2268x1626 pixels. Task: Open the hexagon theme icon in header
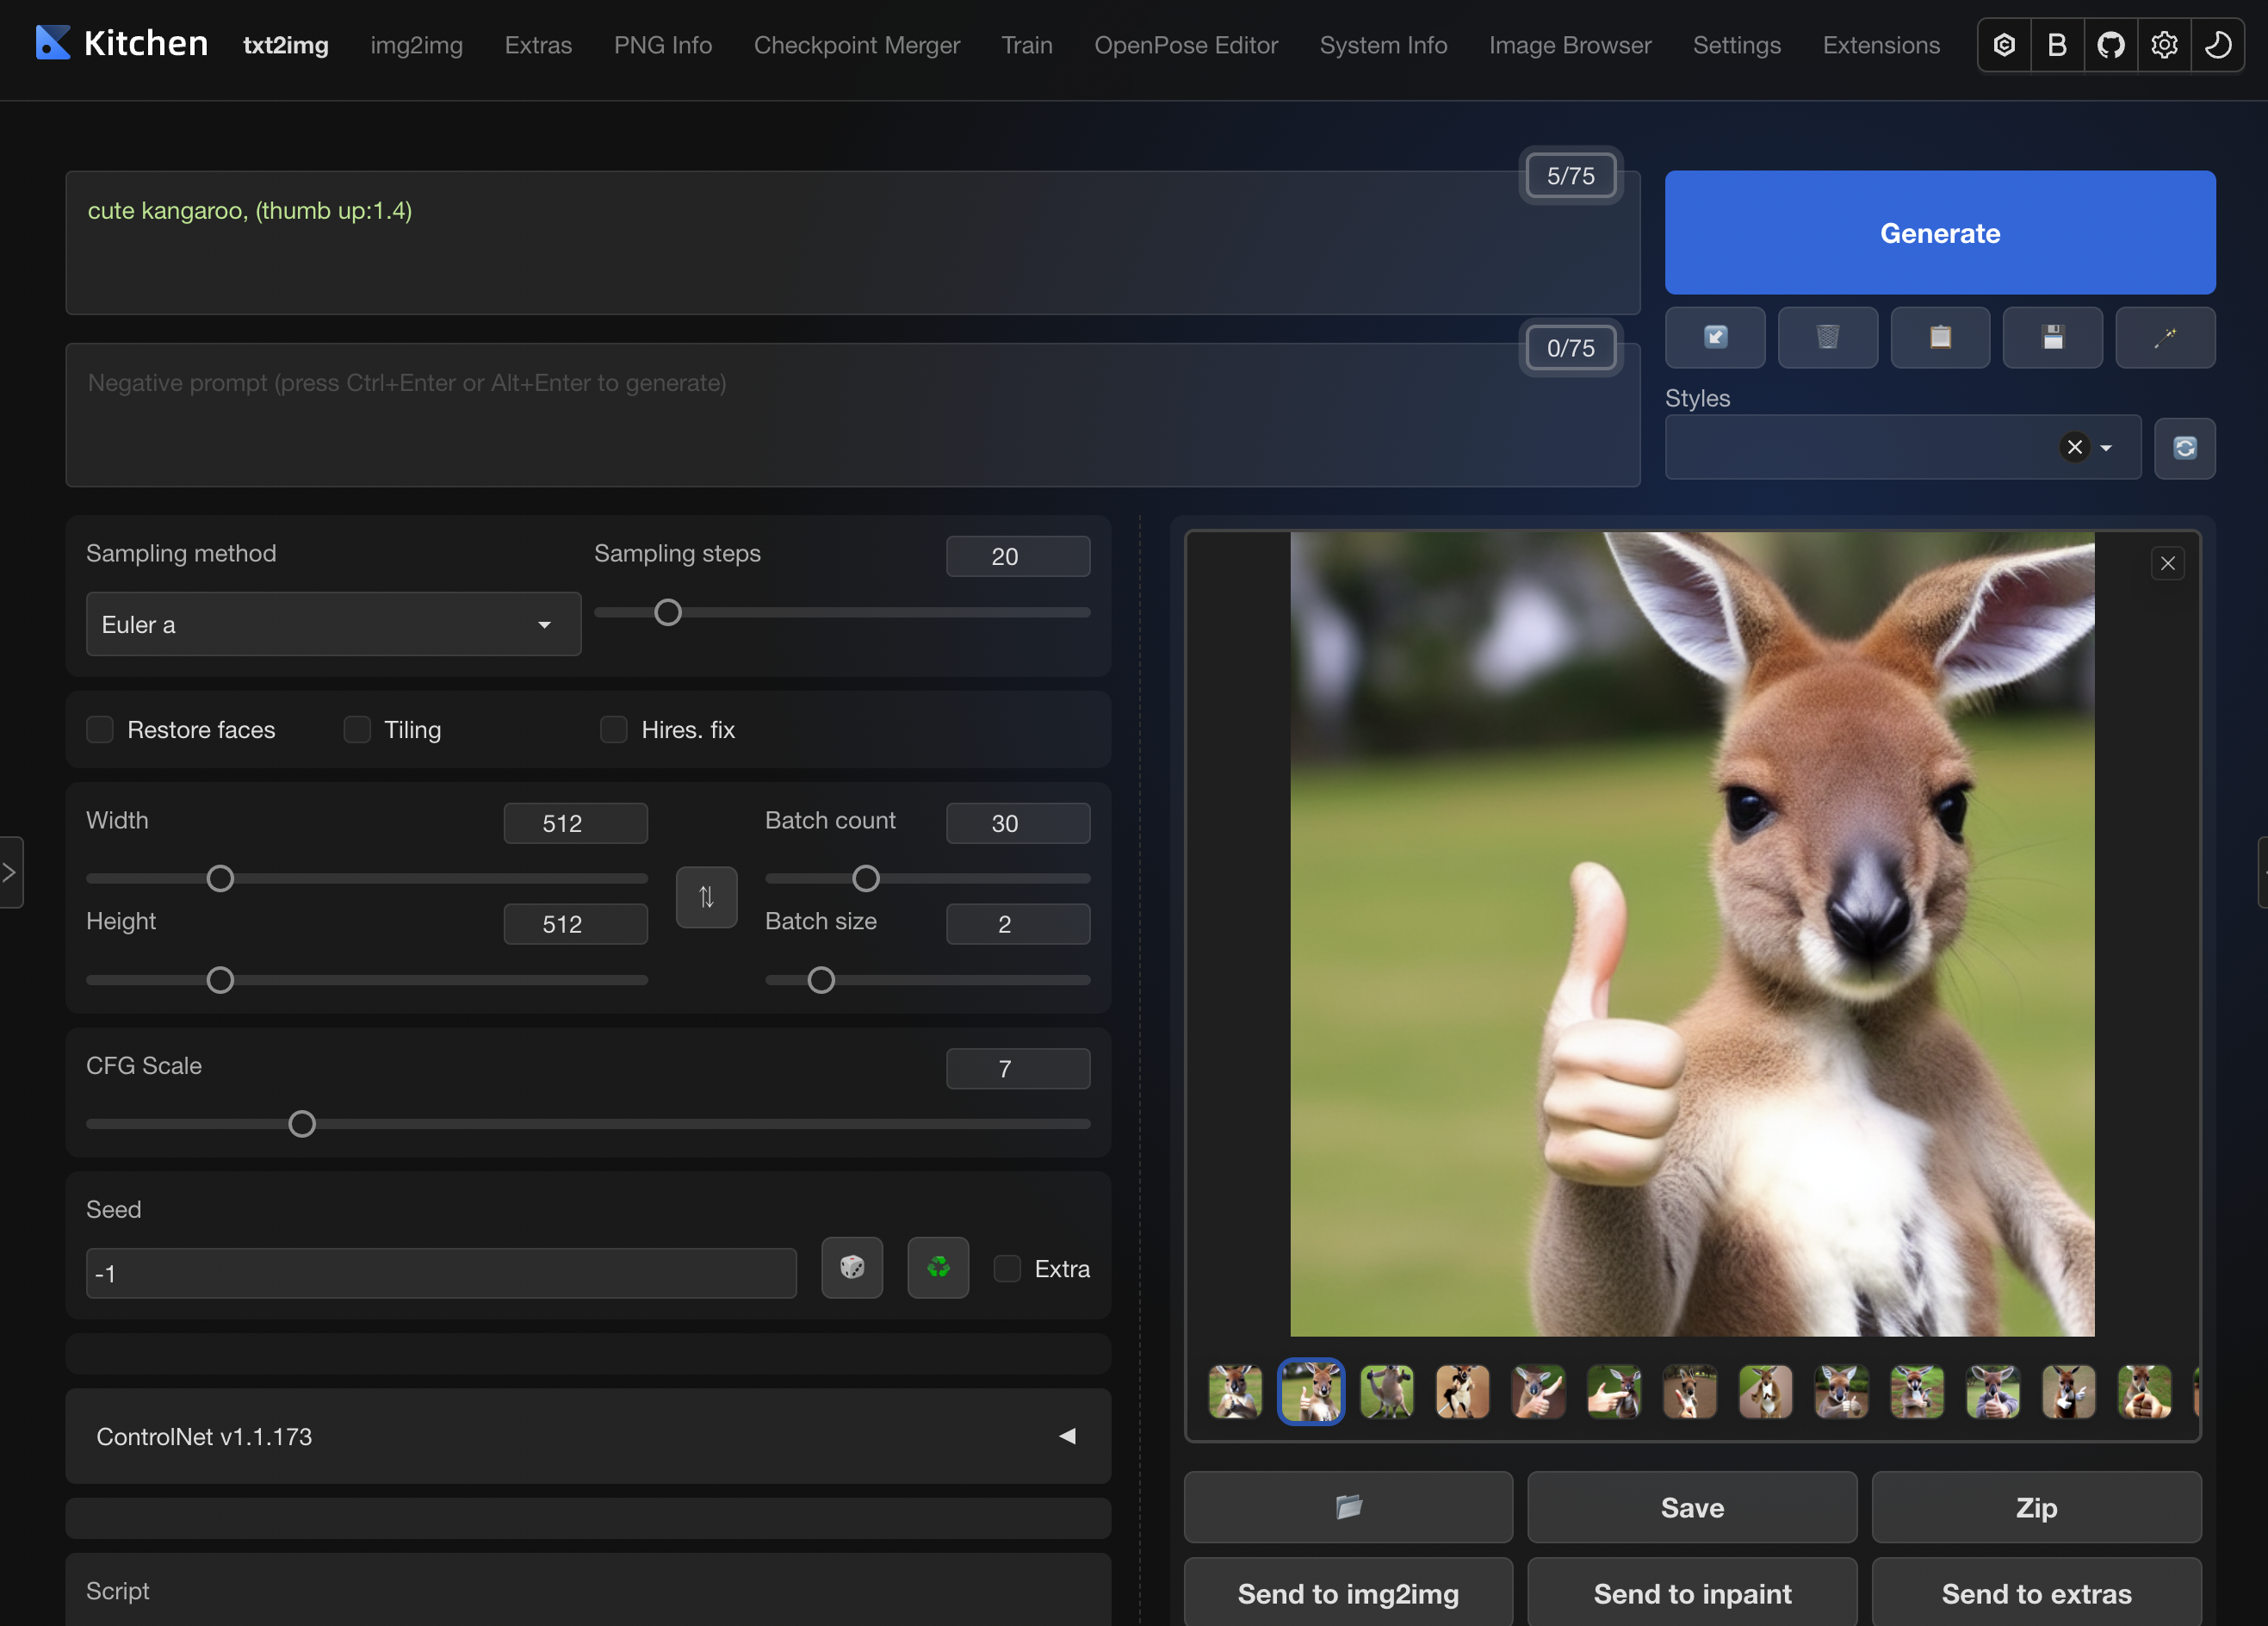point(2004,45)
